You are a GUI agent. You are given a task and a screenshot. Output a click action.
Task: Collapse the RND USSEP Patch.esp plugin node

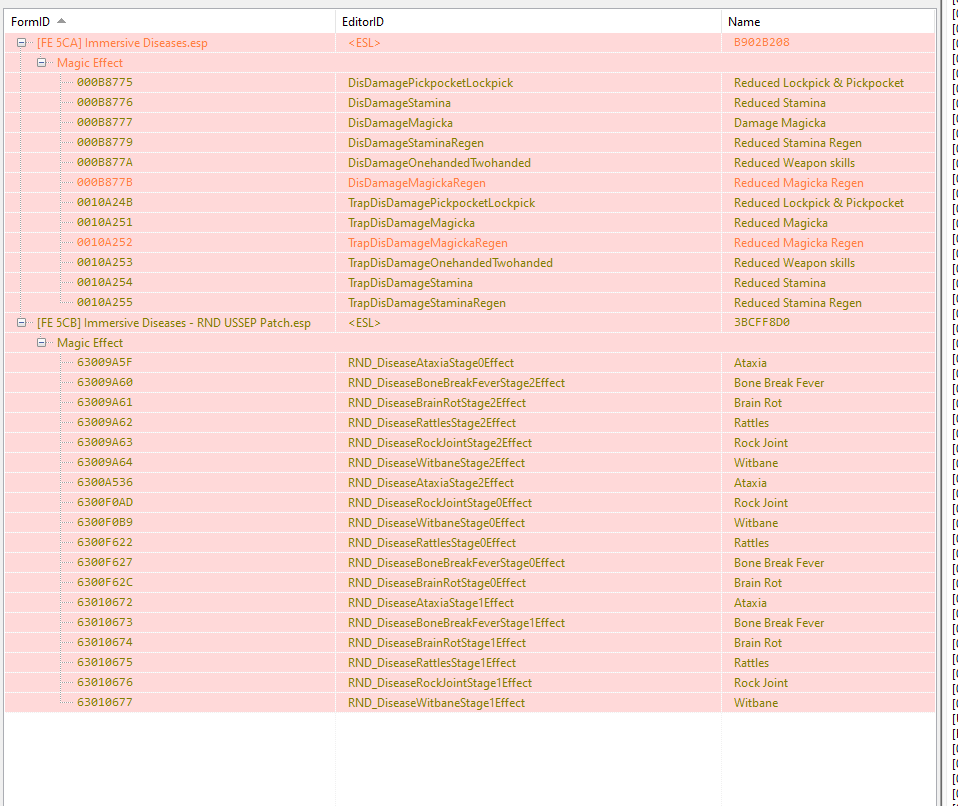coord(21,323)
